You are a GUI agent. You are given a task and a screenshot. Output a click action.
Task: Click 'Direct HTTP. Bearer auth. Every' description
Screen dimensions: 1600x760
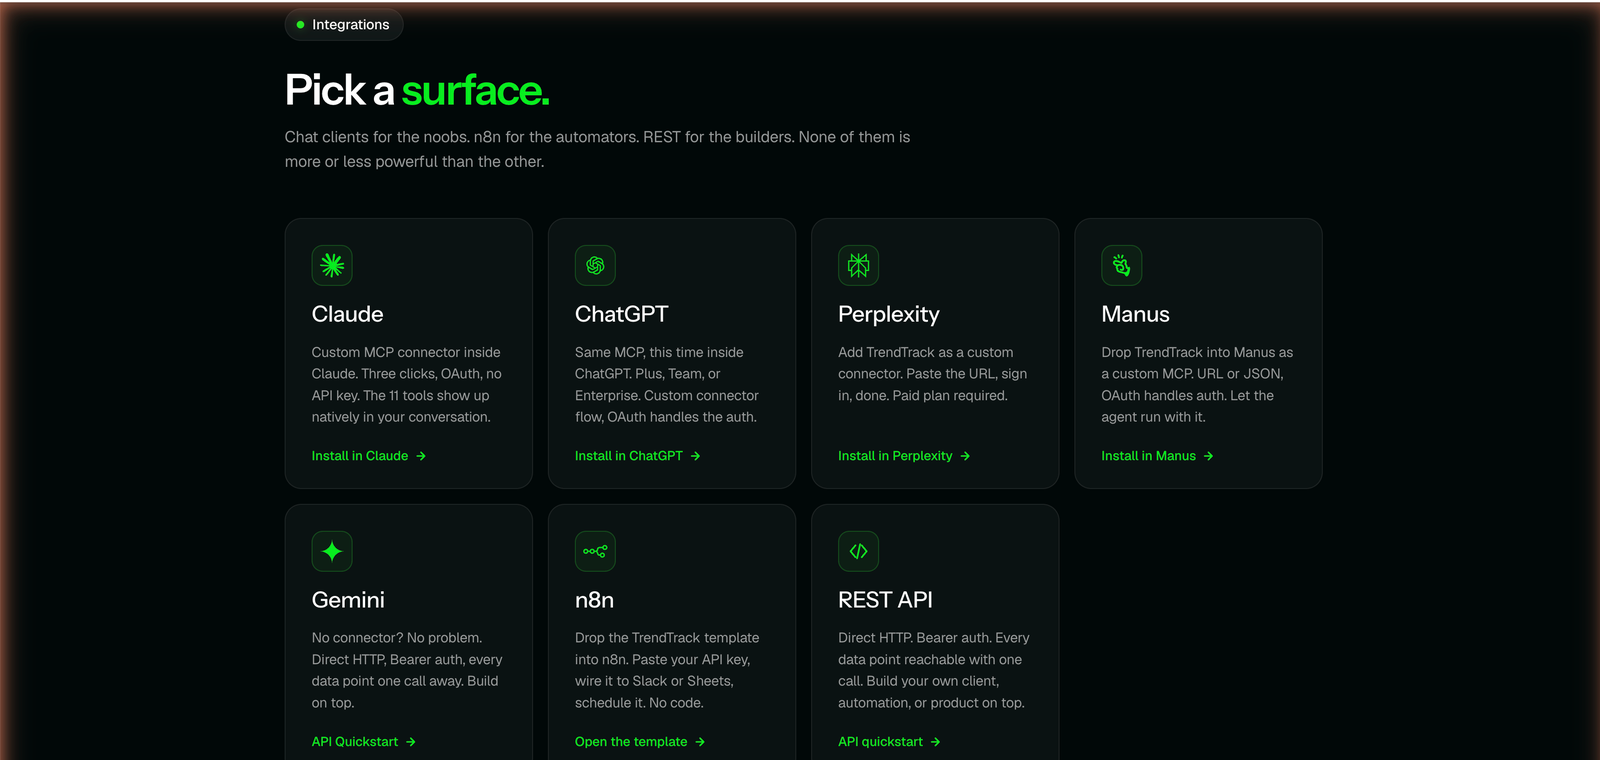tap(934, 670)
